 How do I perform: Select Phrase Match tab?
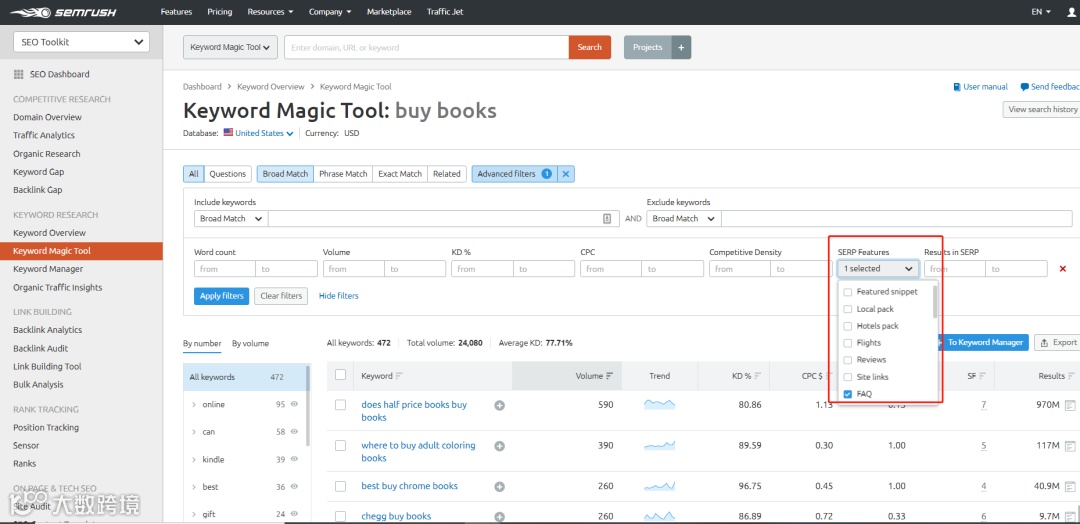pyautogui.click(x=343, y=174)
